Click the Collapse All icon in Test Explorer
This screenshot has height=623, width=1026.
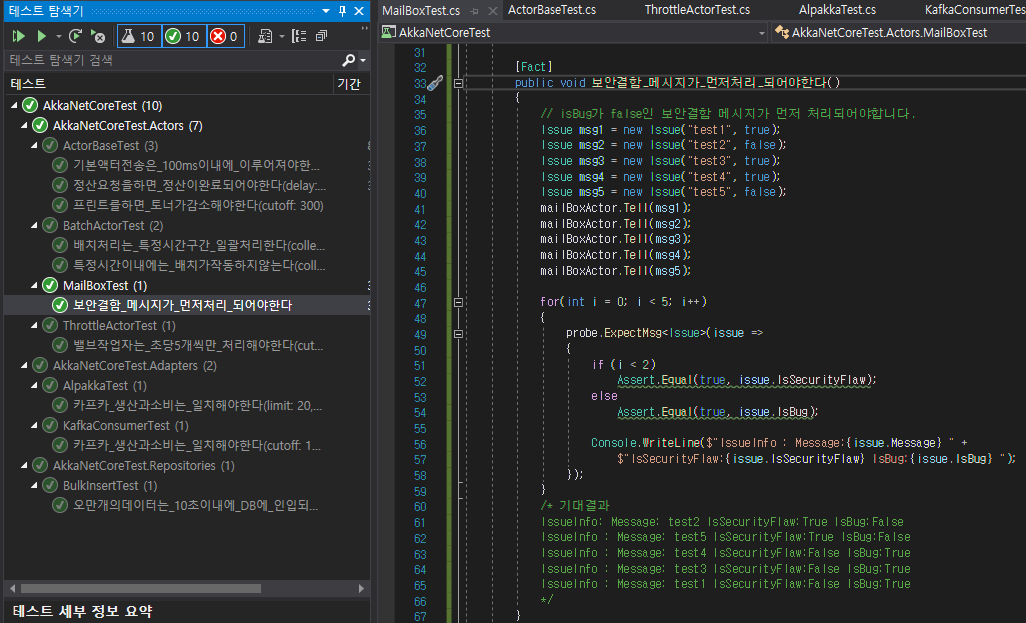pyautogui.click(x=321, y=36)
